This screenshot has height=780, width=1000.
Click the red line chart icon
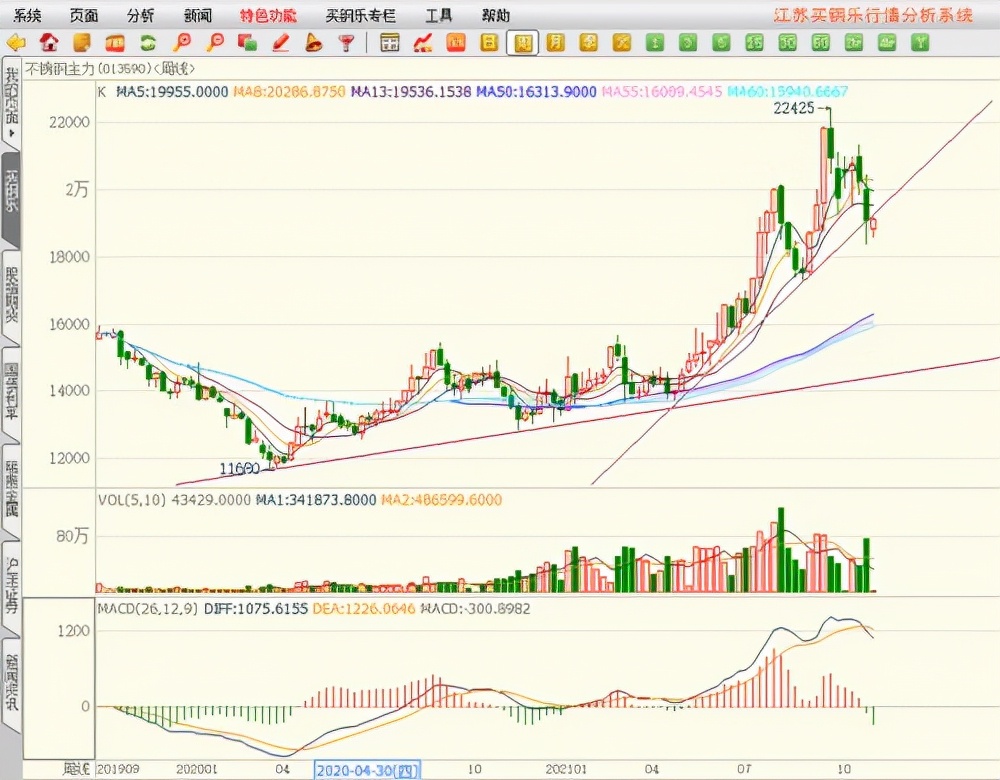pos(422,42)
